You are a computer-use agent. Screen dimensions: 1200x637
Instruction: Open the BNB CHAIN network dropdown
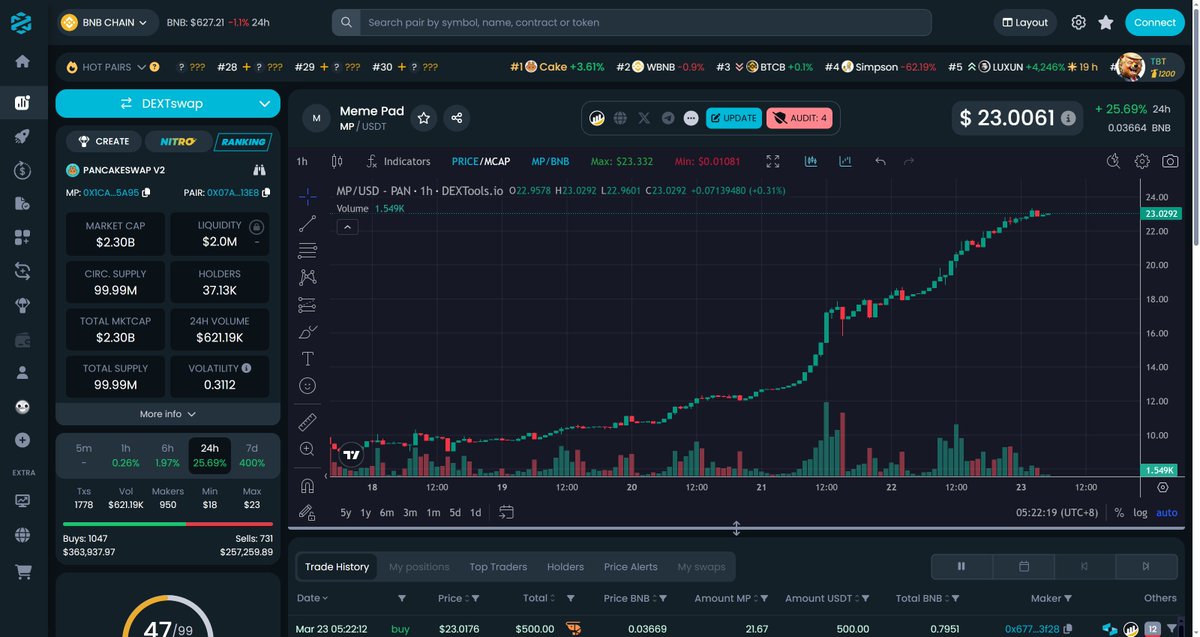pos(108,22)
